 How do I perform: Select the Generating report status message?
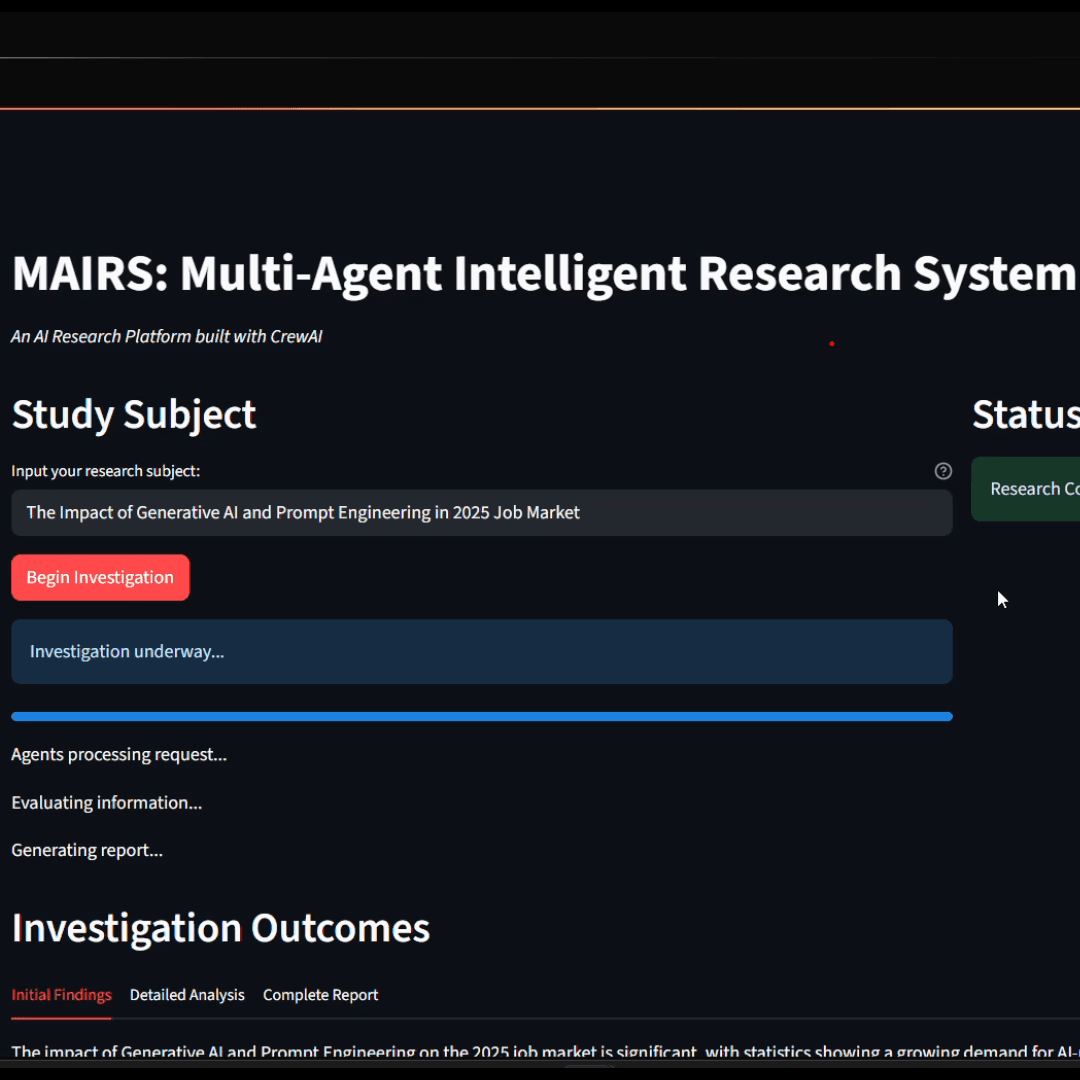point(86,849)
